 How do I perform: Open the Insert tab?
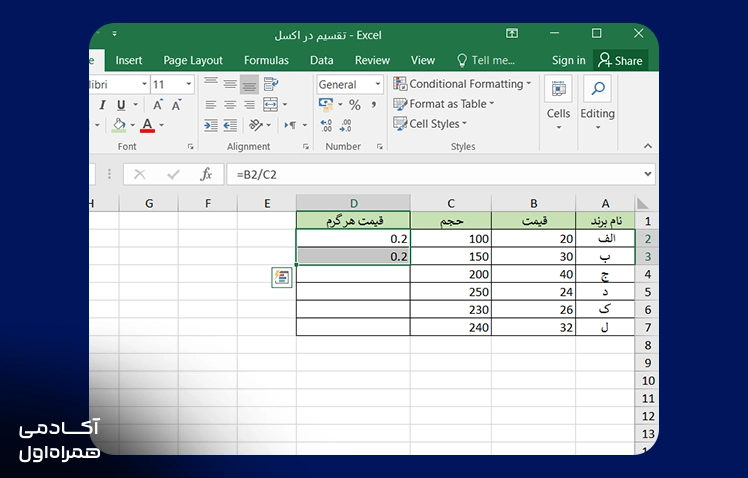(x=129, y=60)
